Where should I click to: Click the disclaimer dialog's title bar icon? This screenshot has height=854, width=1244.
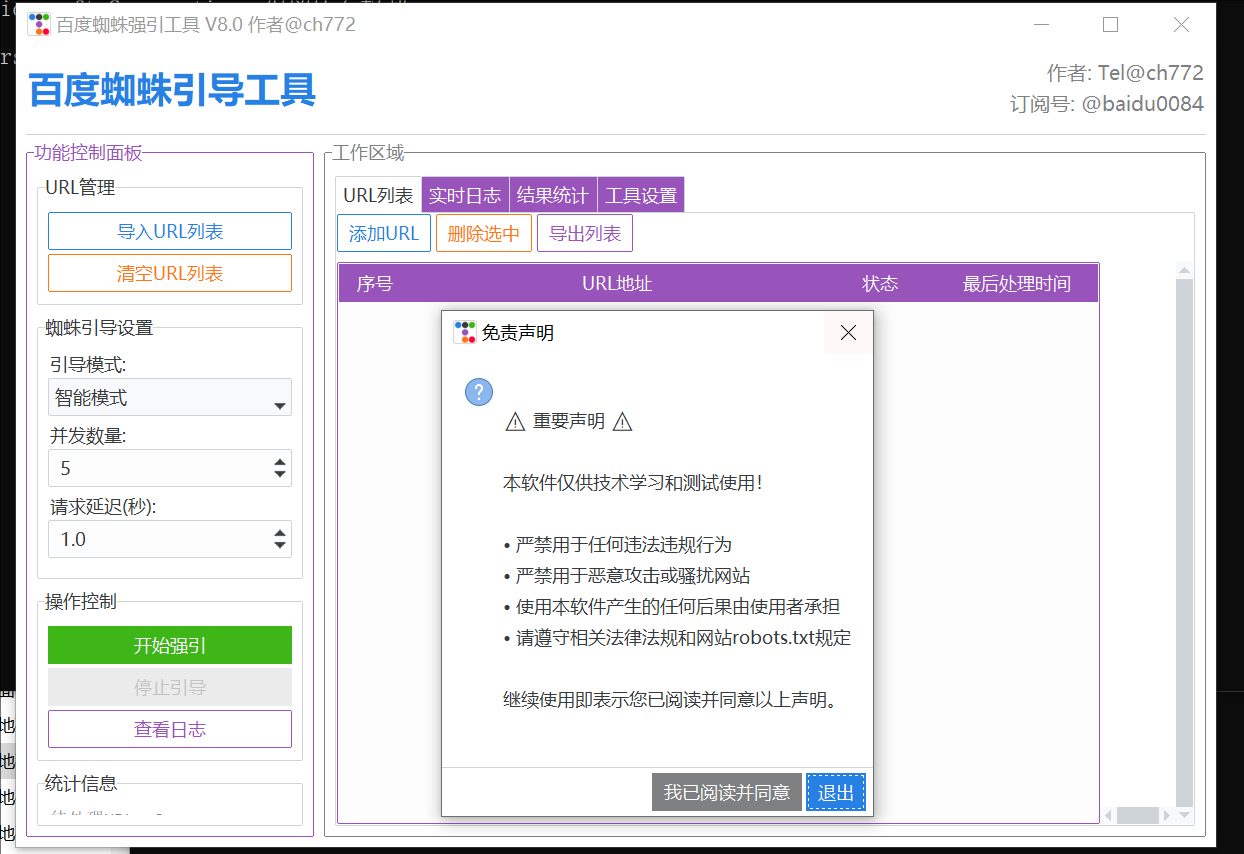point(465,333)
